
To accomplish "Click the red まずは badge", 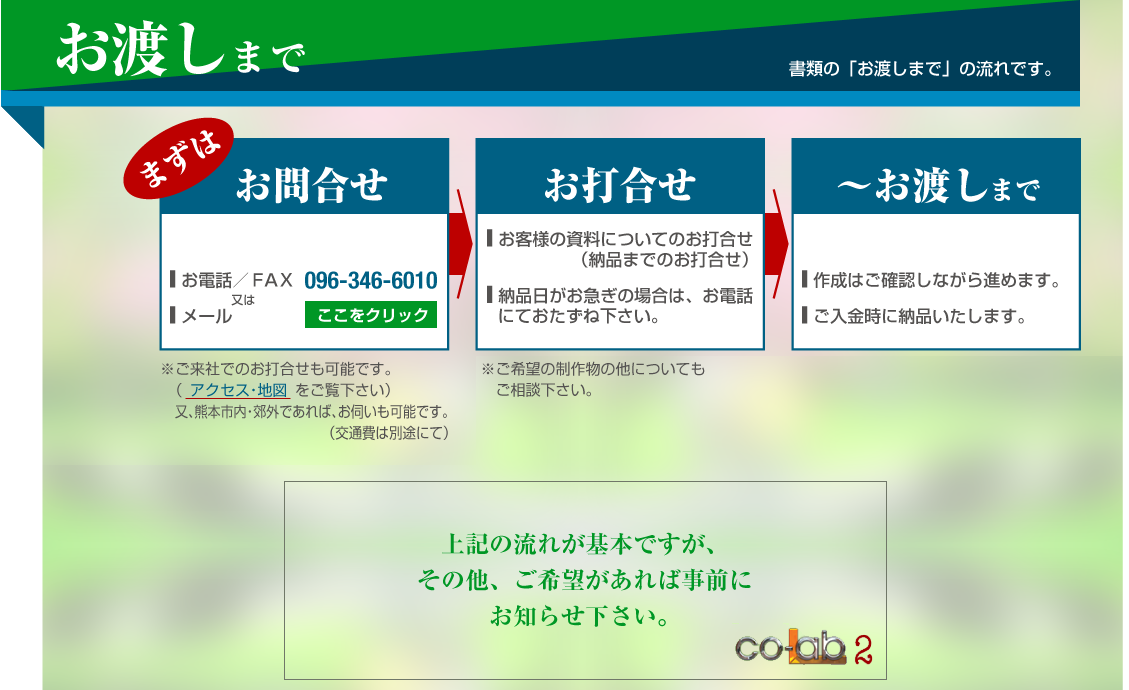I will [x=180, y=157].
